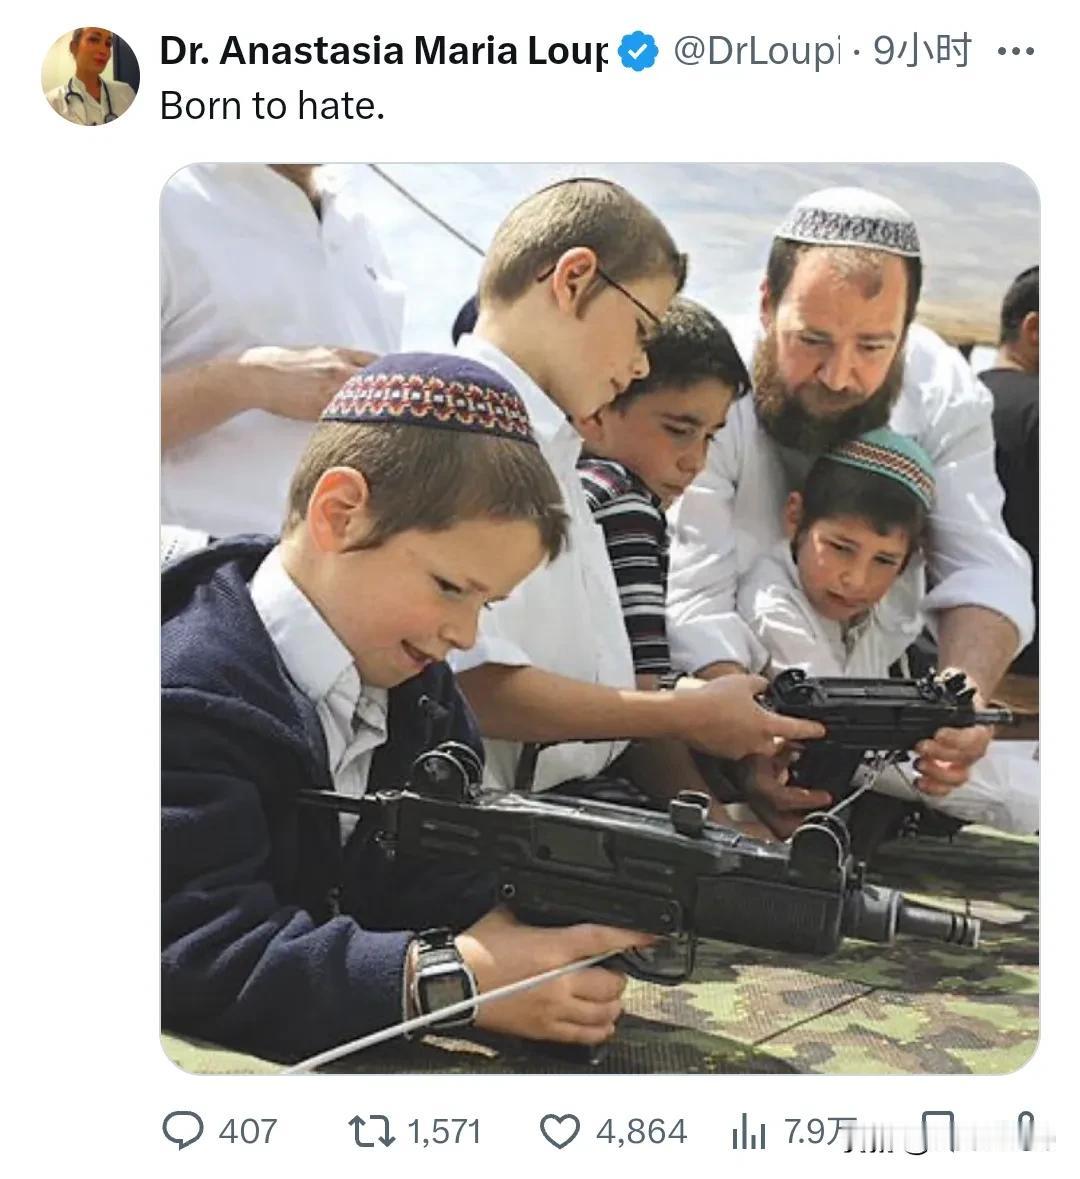Like the post with the heart icon
1080x1179 pixels.
pos(560,1132)
